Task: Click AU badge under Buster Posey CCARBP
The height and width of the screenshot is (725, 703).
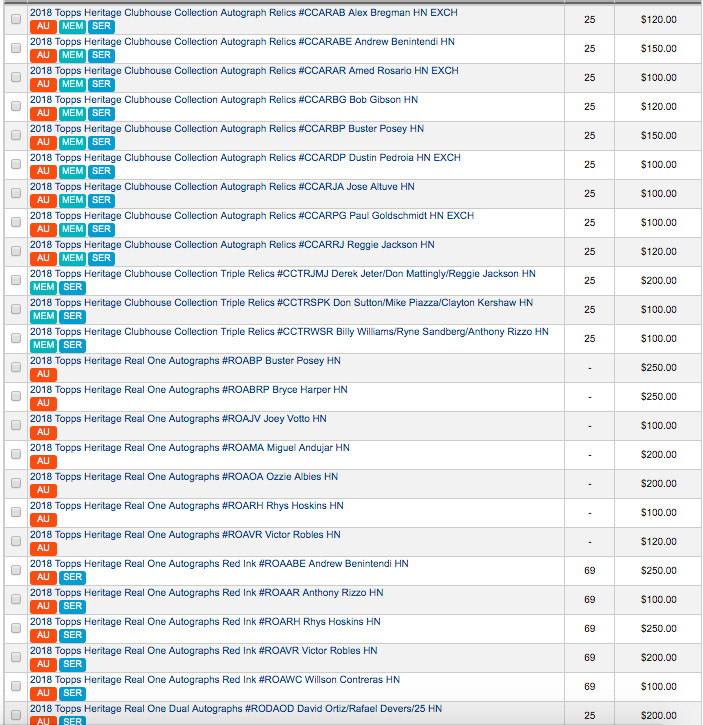Action: 43,142
